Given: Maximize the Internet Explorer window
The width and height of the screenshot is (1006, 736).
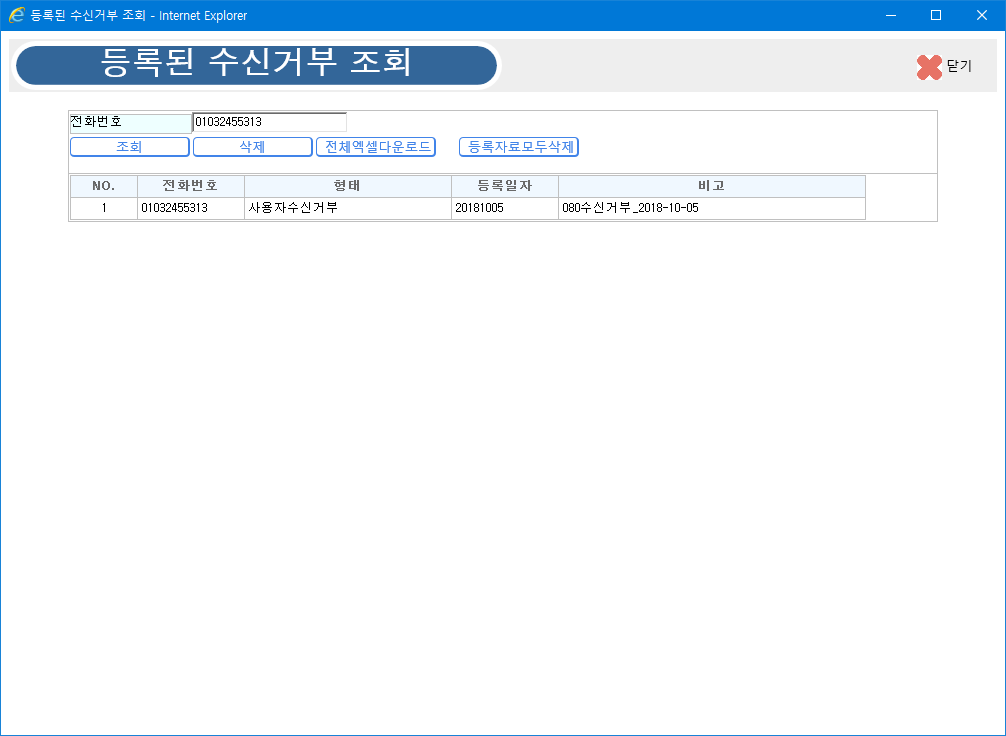Looking at the screenshot, I should point(936,15).
